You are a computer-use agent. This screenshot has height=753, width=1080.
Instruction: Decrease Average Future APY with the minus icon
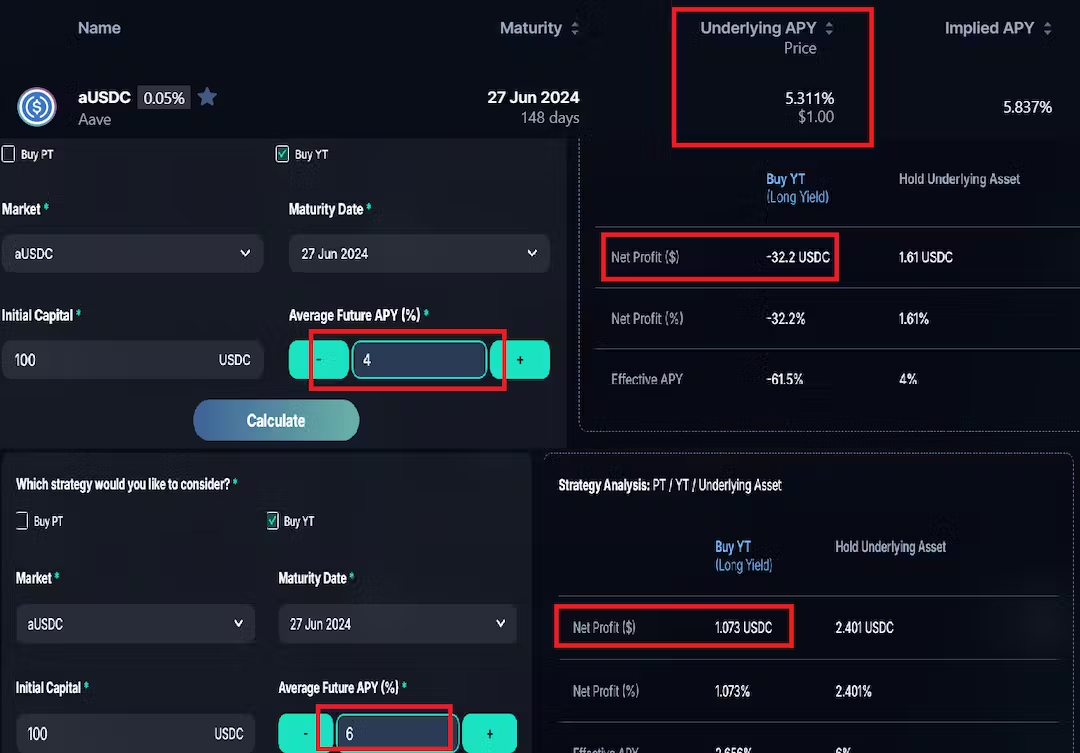[x=318, y=359]
